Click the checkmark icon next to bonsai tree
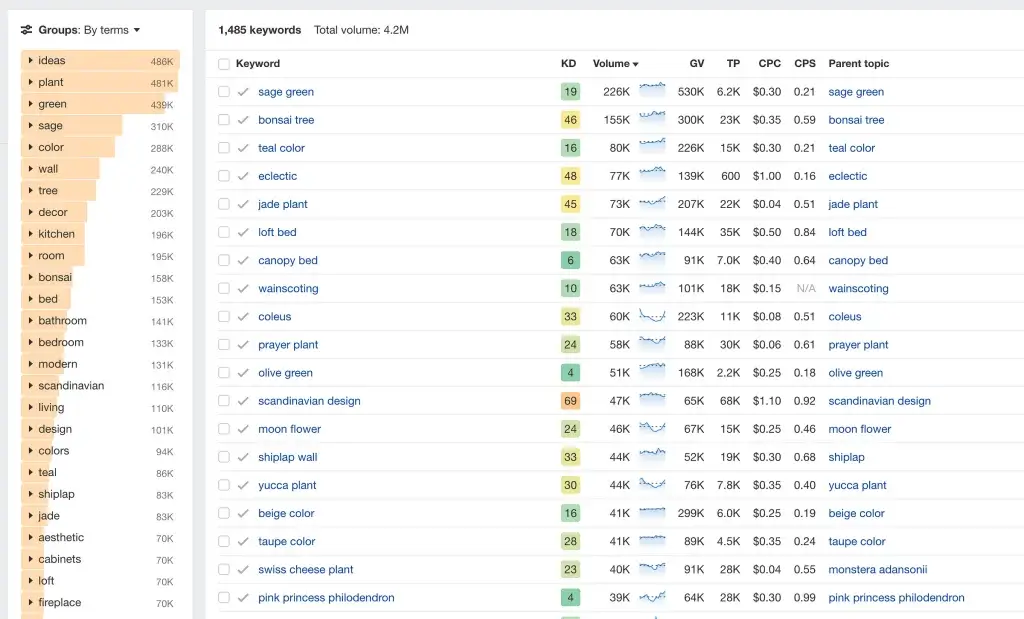 pyautogui.click(x=243, y=120)
